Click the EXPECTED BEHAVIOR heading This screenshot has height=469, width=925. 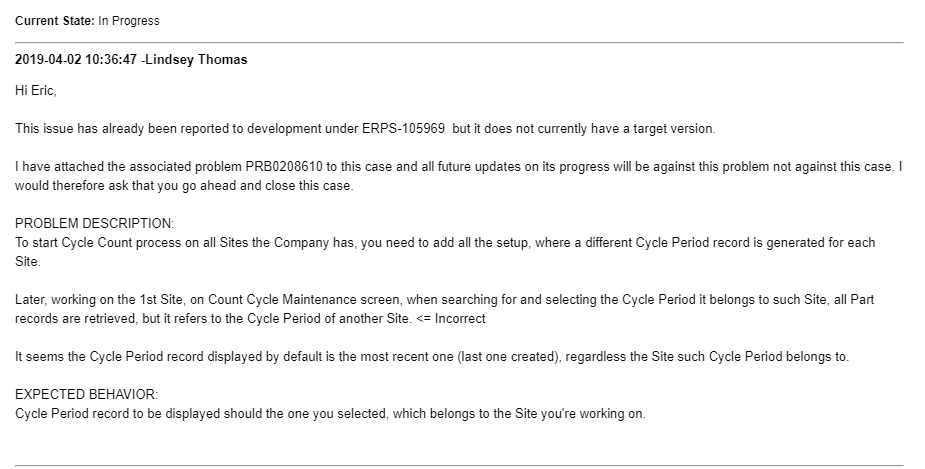pyautogui.click(x=86, y=395)
